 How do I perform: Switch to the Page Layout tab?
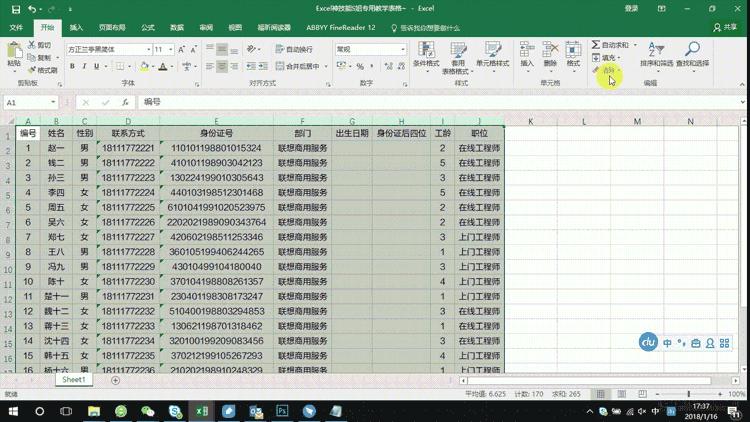tap(112, 28)
